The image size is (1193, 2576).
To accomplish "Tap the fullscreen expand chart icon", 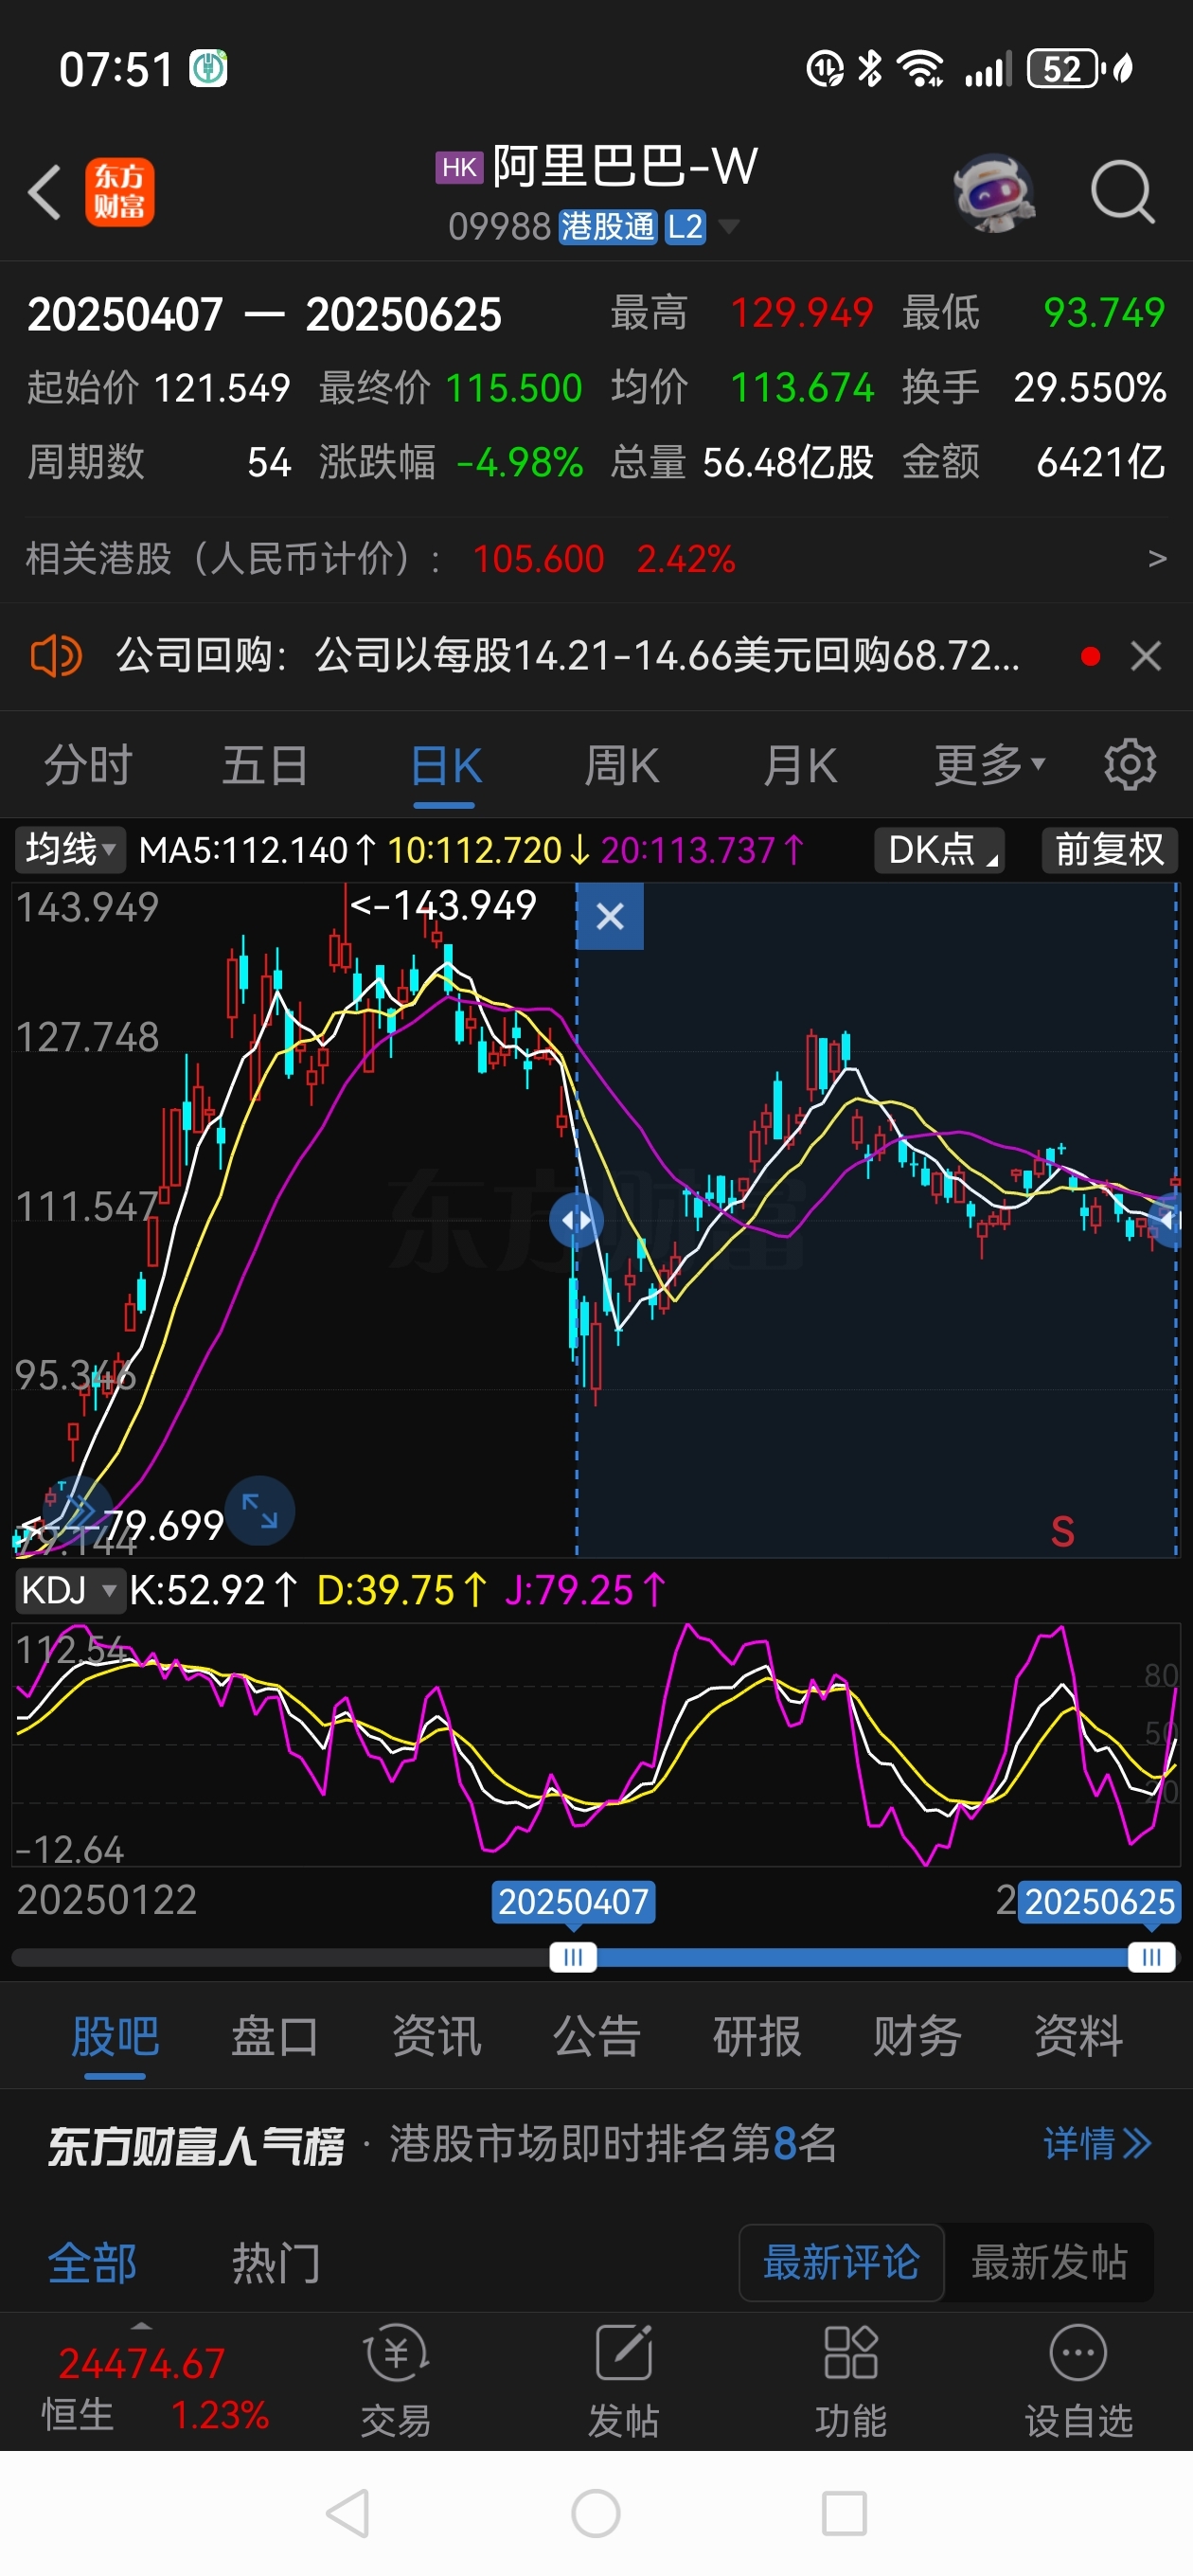I will click(260, 1511).
